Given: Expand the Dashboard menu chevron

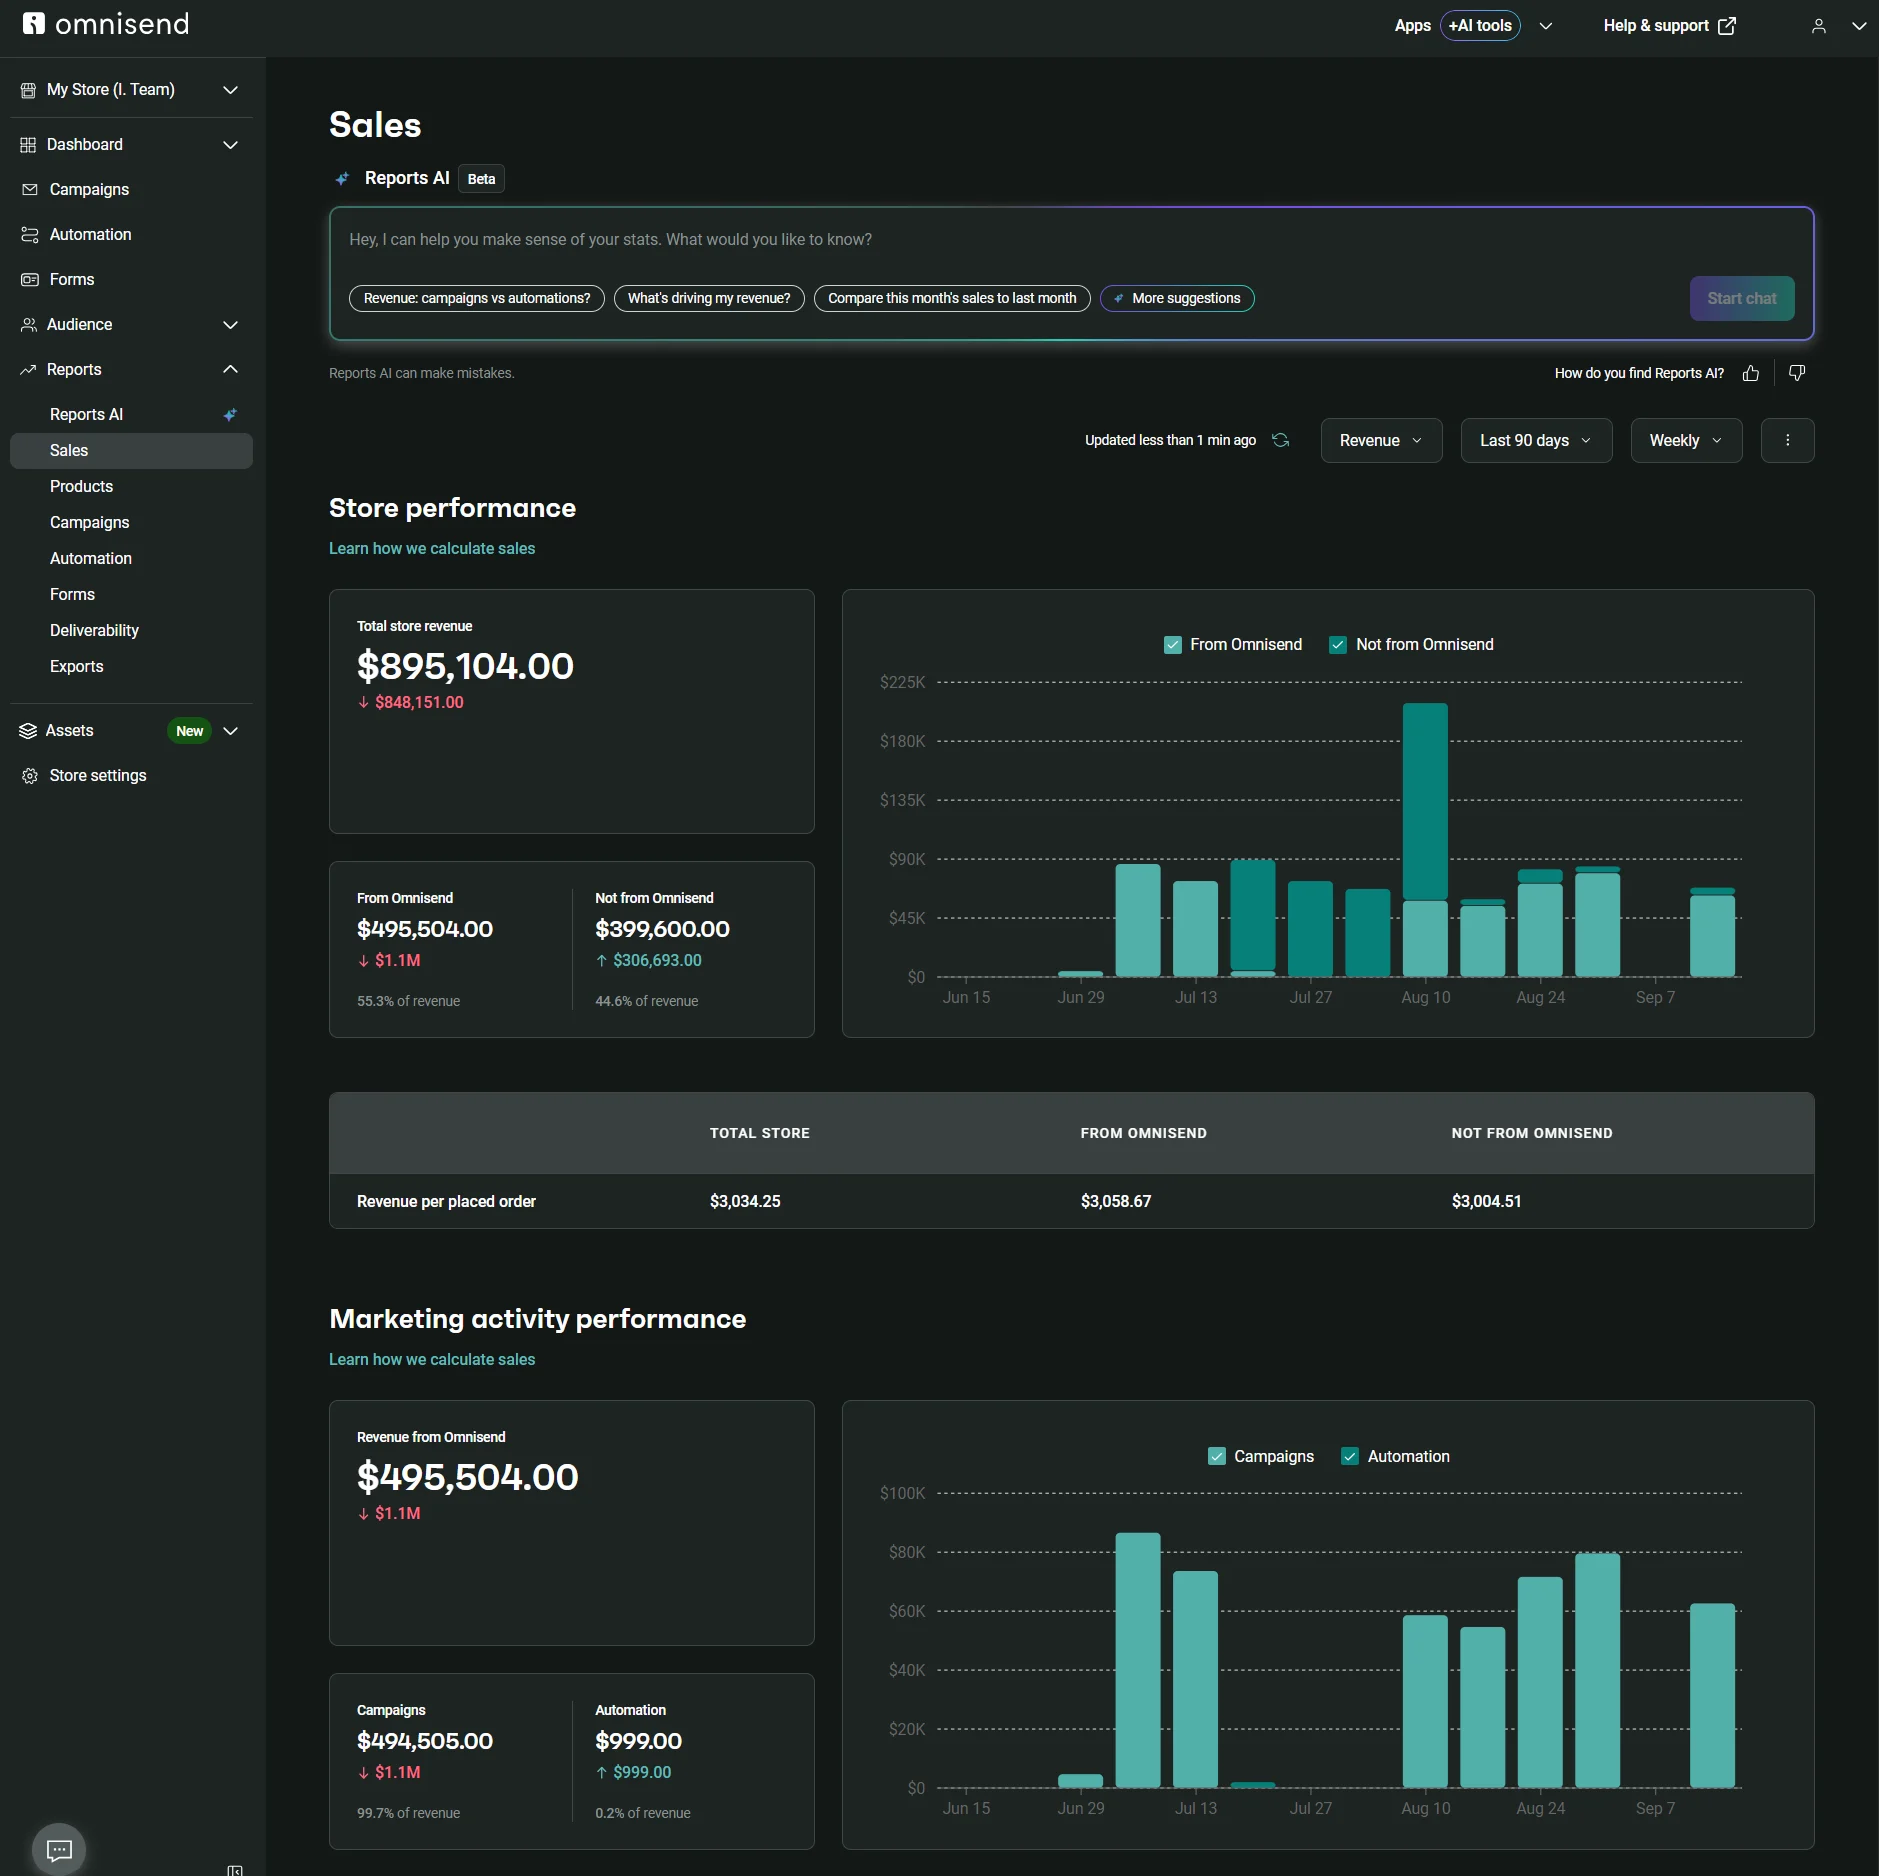Looking at the screenshot, I should [x=231, y=145].
